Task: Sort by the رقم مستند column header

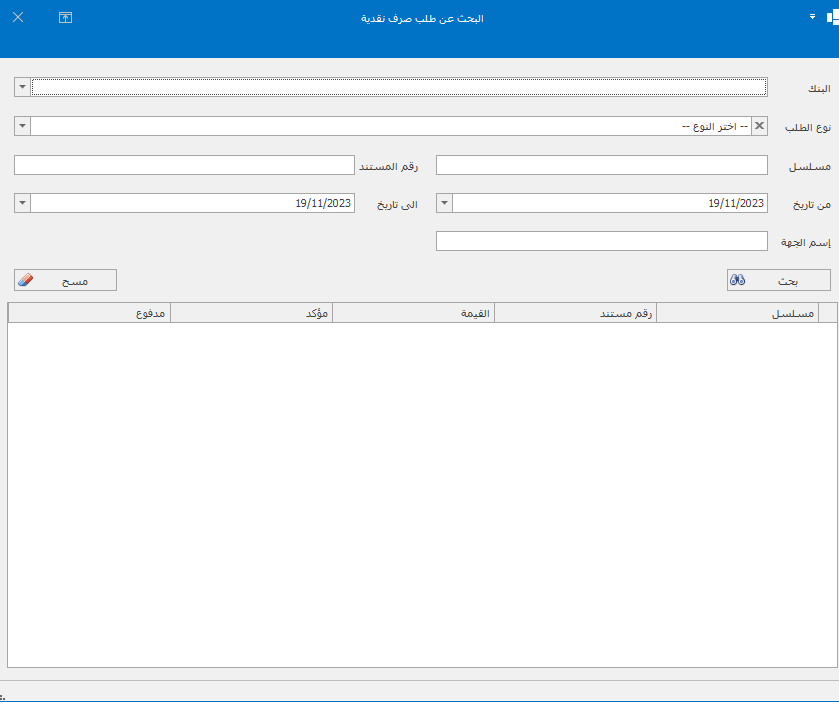Action: click(x=575, y=313)
